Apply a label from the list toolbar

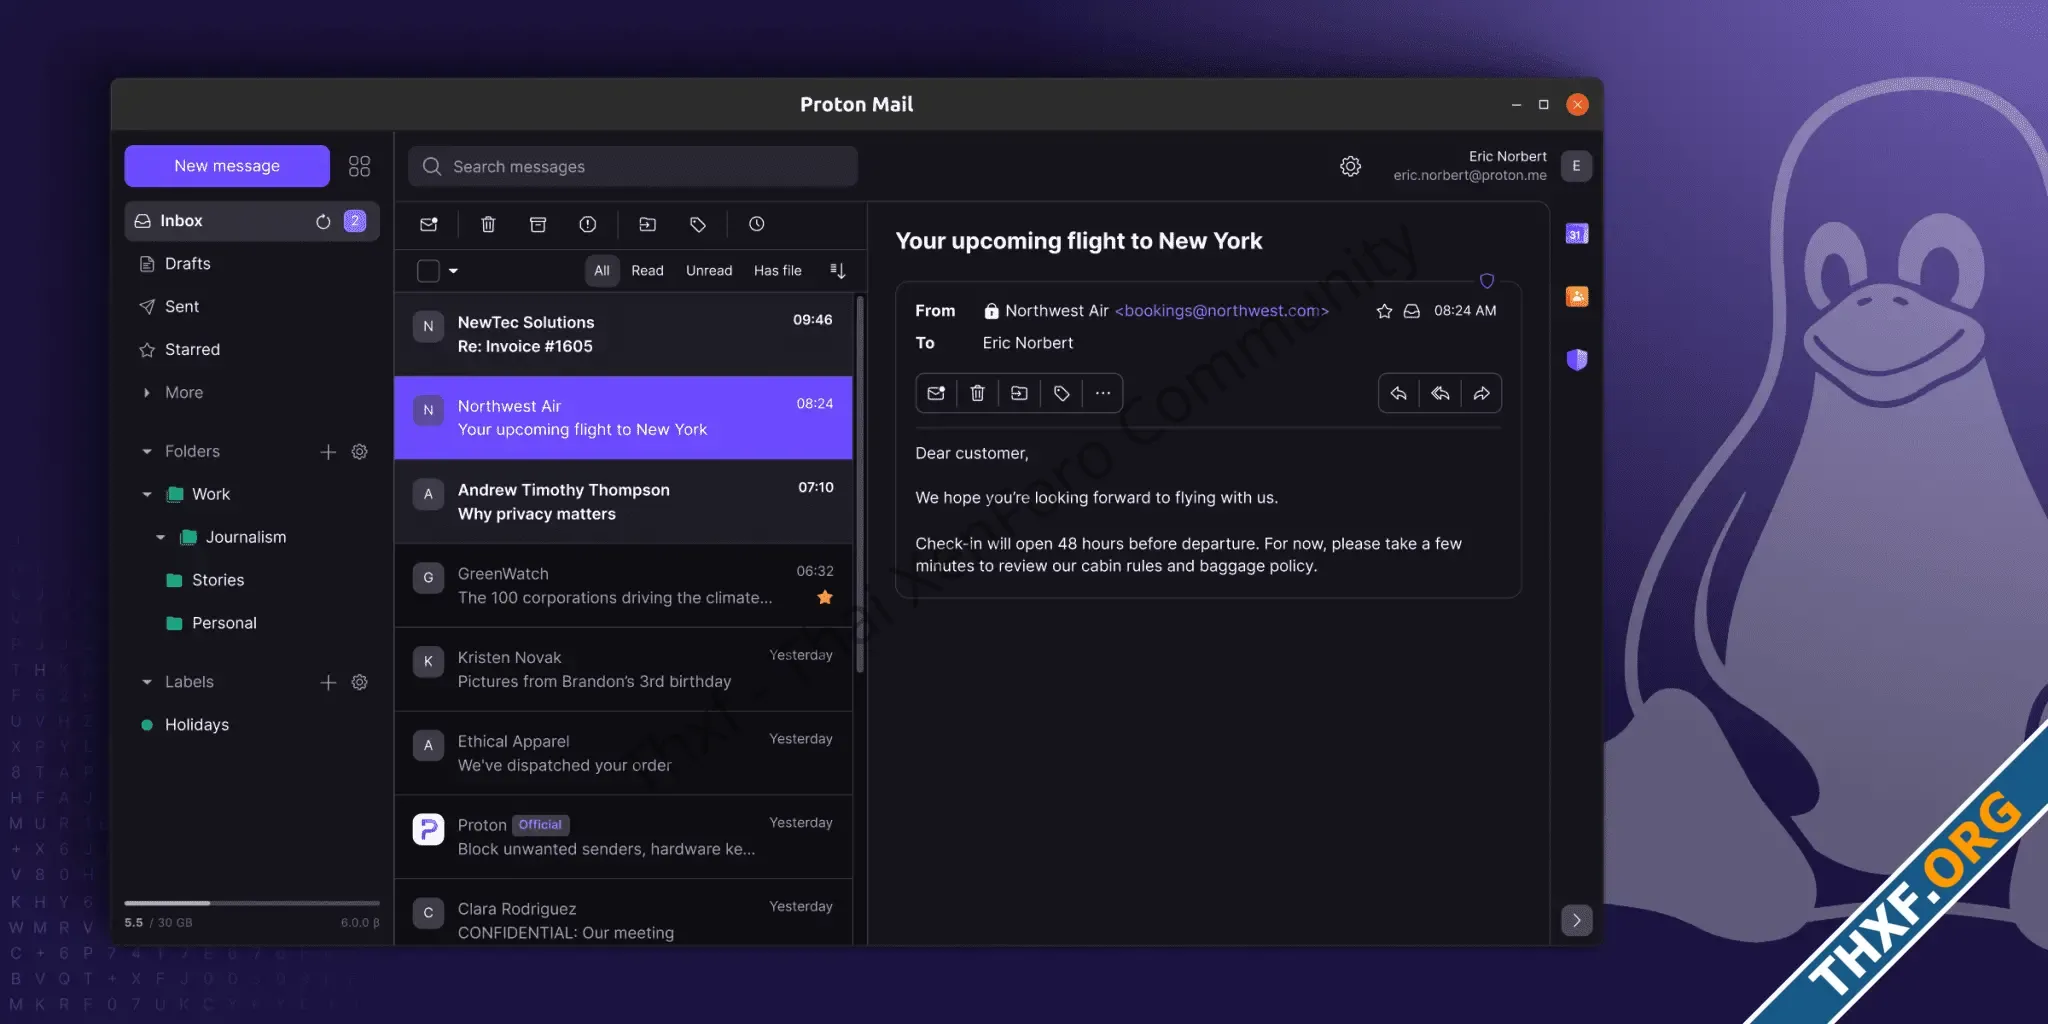(x=698, y=224)
